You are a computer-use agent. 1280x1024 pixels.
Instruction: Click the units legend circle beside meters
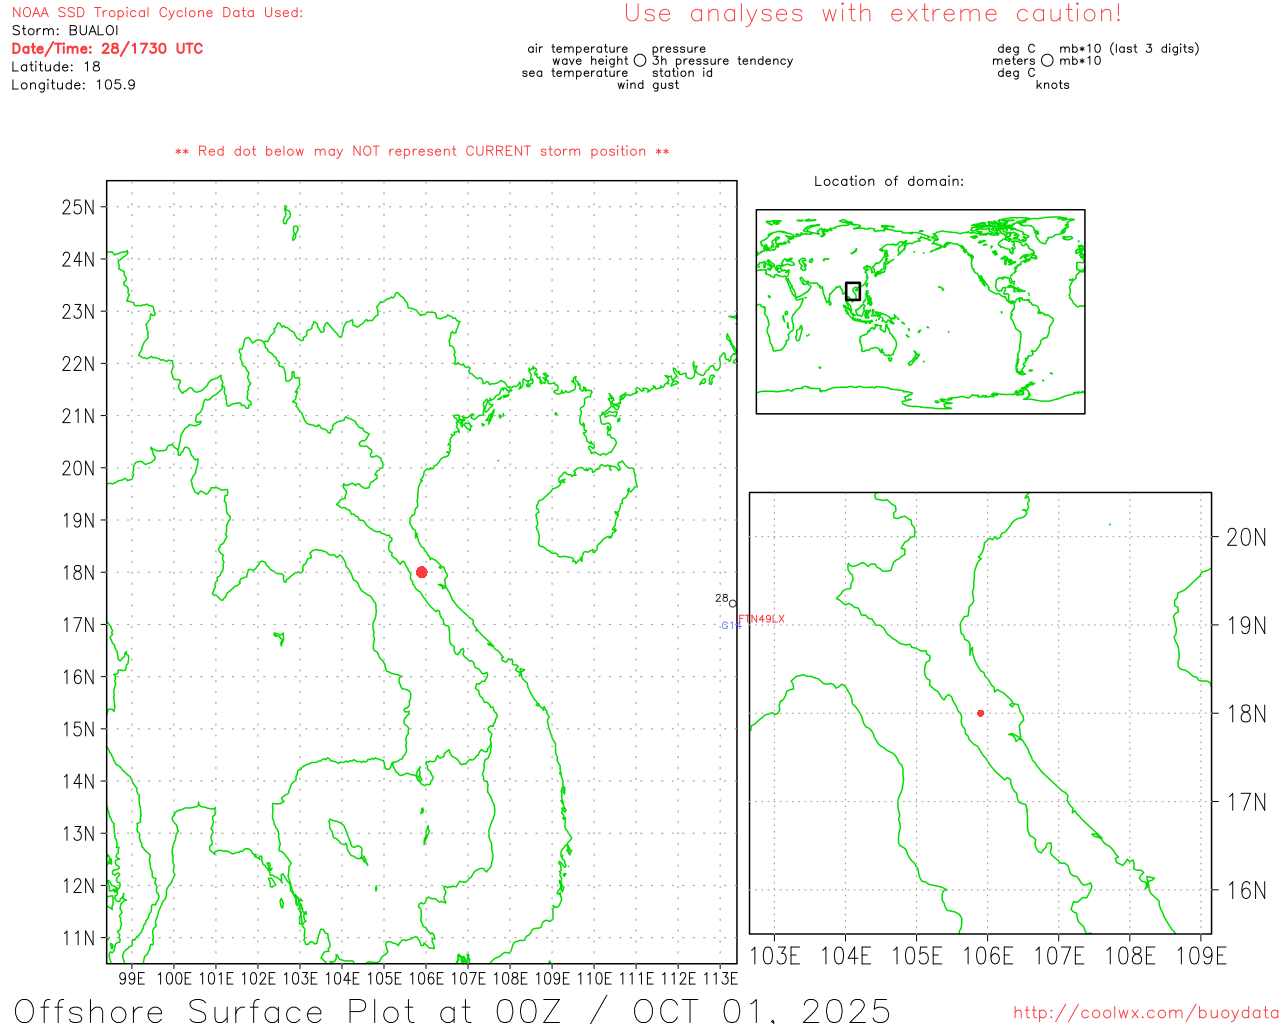(x=1047, y=61)
